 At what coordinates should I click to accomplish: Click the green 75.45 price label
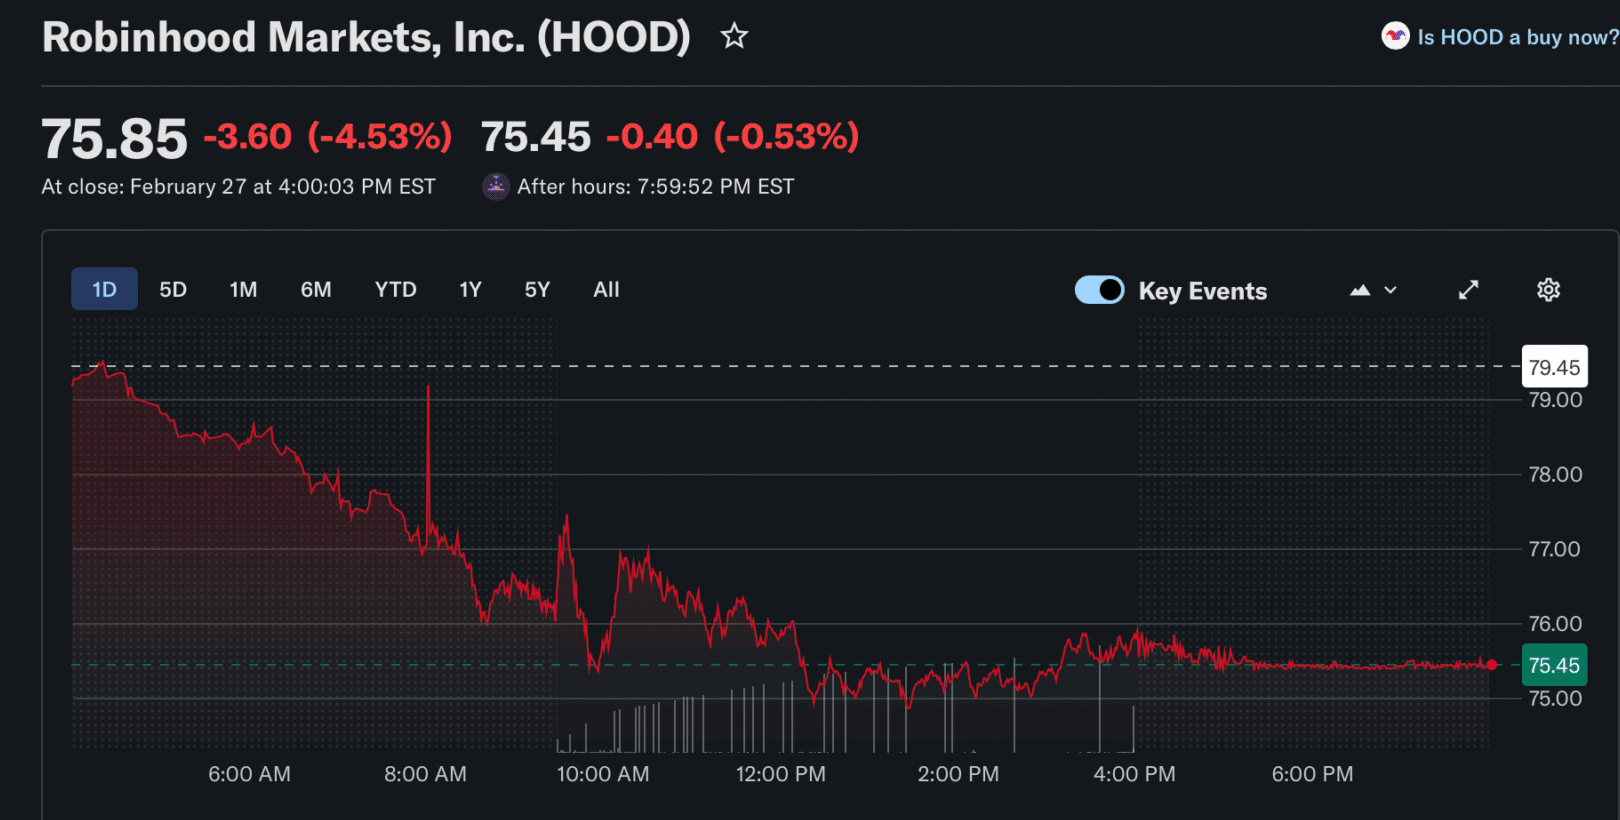pyautogui.click(x=1554, y=666)
